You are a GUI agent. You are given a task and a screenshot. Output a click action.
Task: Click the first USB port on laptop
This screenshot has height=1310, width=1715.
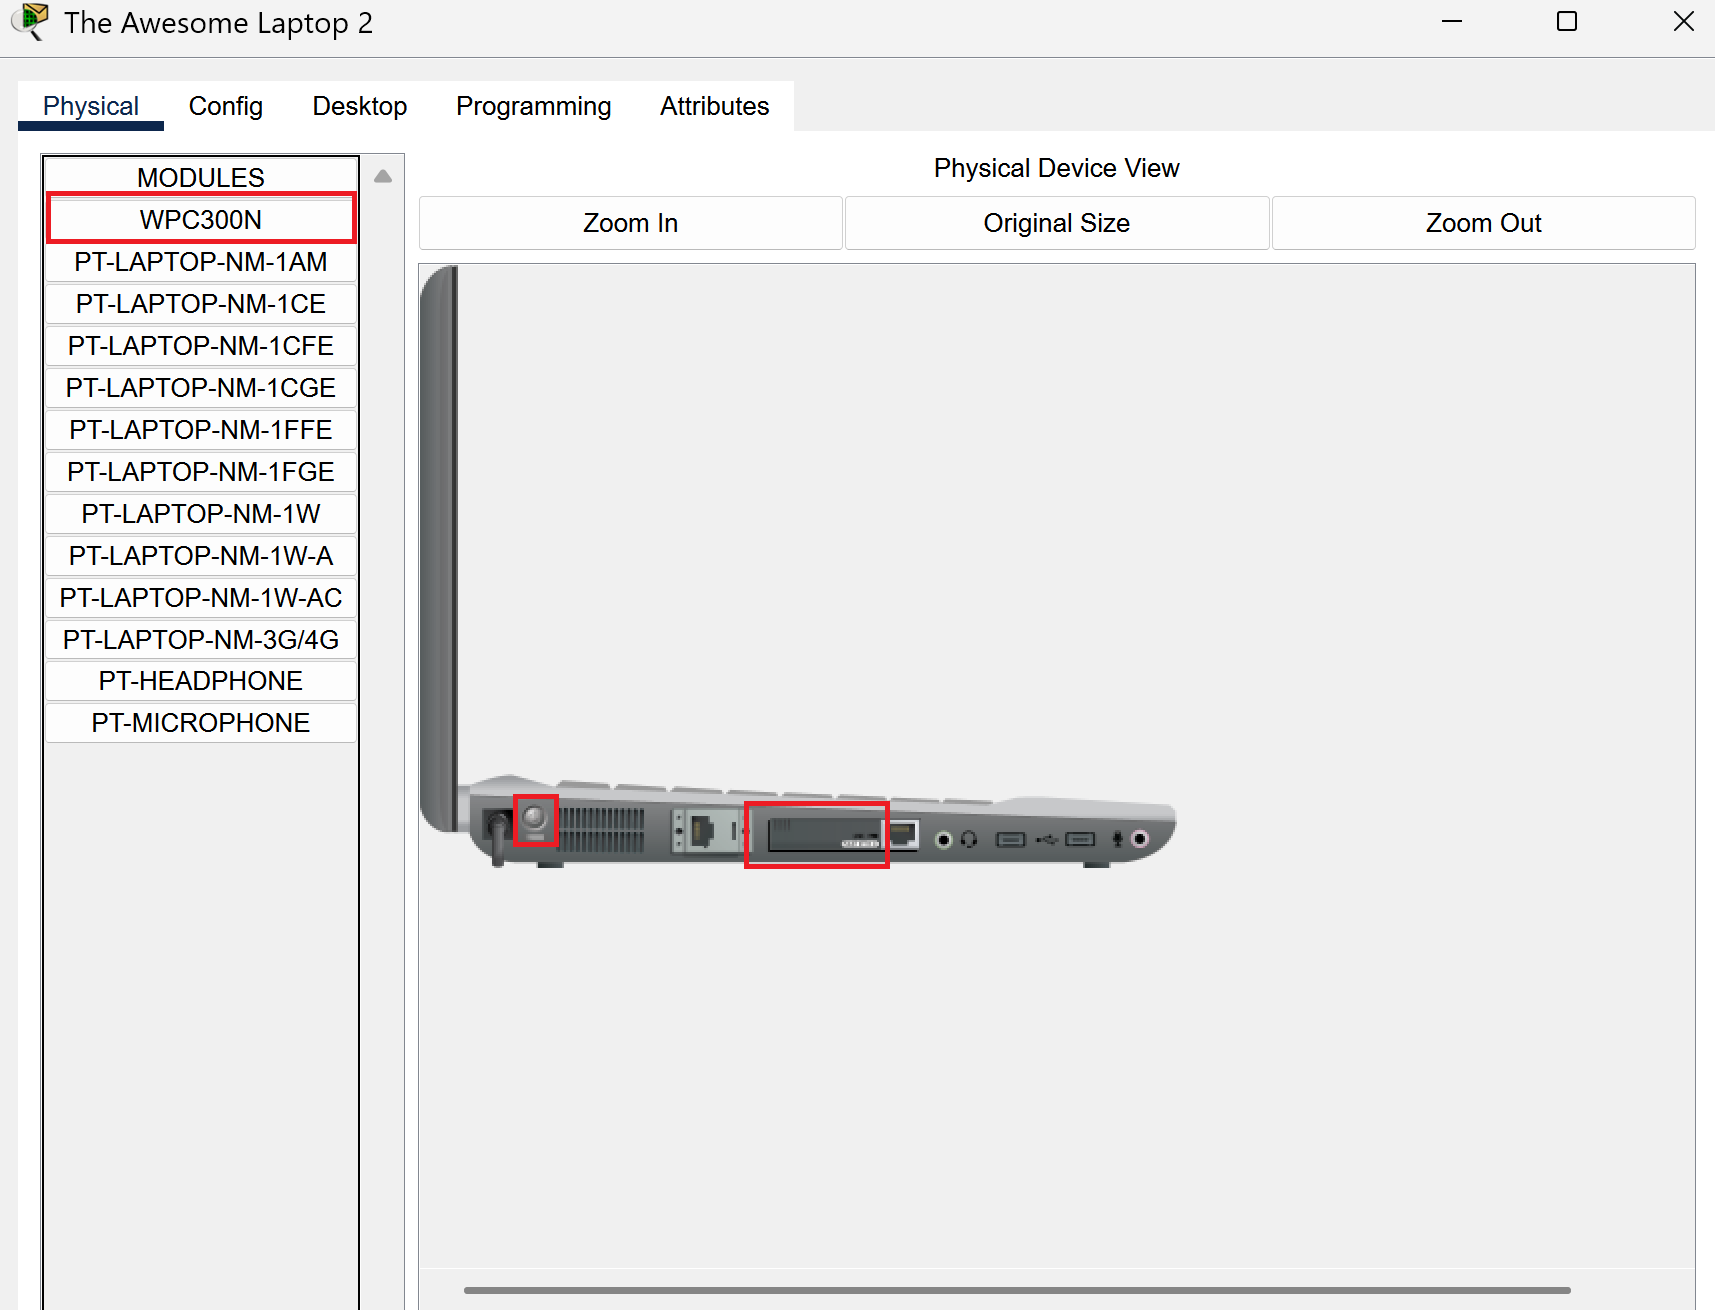pyautogui.click(x=1011, y=839)
